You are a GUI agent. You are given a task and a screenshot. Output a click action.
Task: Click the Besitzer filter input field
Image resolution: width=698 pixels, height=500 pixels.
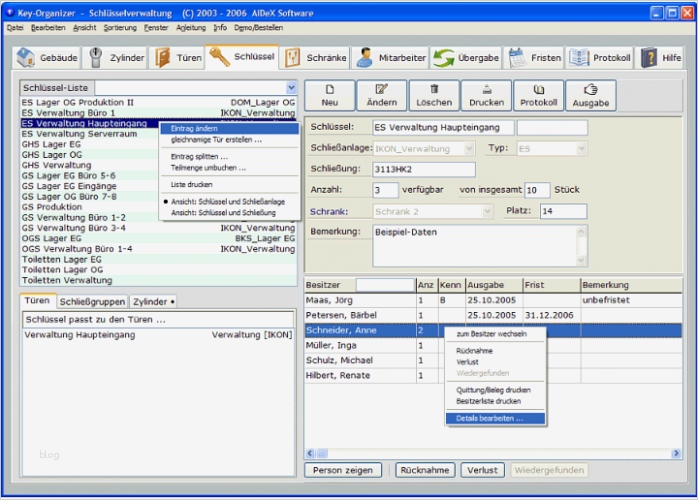coord(386,285)
